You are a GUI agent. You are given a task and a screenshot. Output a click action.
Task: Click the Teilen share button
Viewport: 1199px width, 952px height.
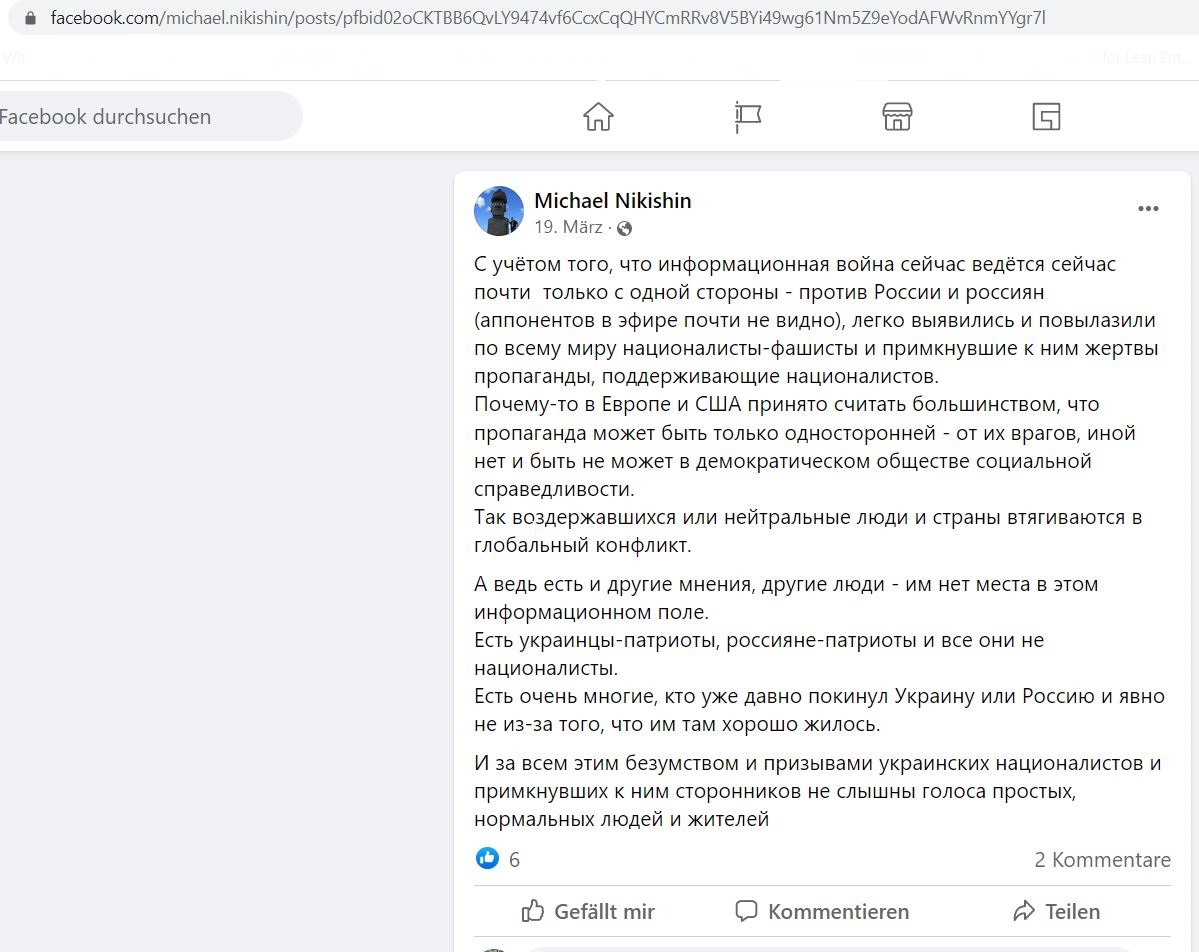coord(1056,911)
